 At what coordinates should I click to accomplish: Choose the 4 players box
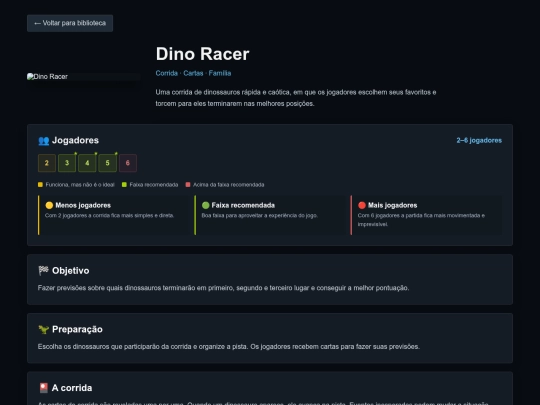[x=87, y=163]
